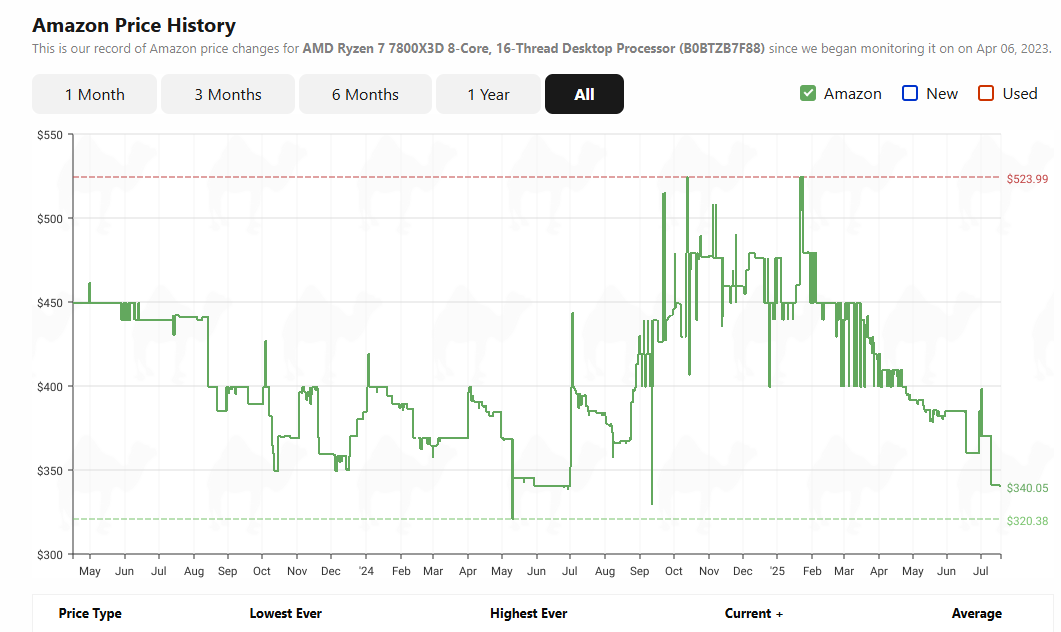Click the $320.38 lowest price label
This screenshot has width=1061, height=632.
point(1027,521)
